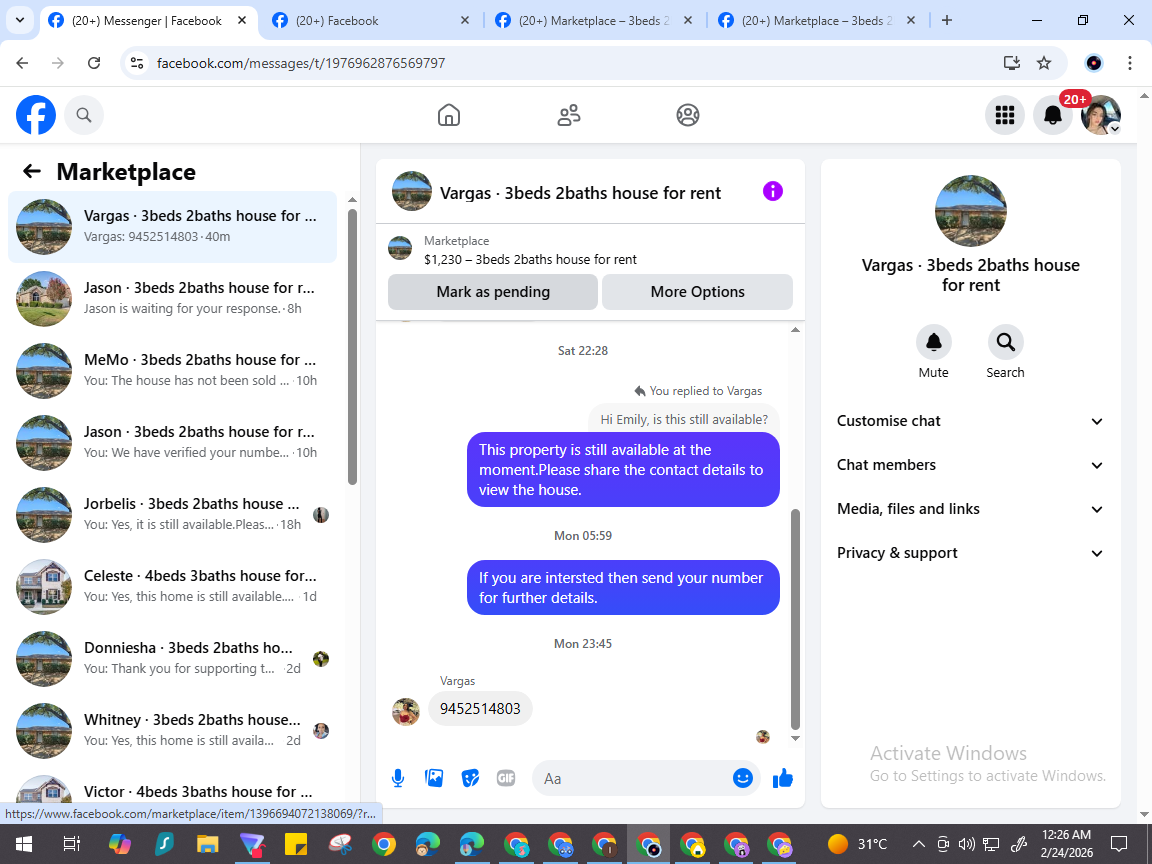The height and width of the screenshot is (864, 1152).
Task: Mute the conversation with bell icon
Action: (933, 342)
